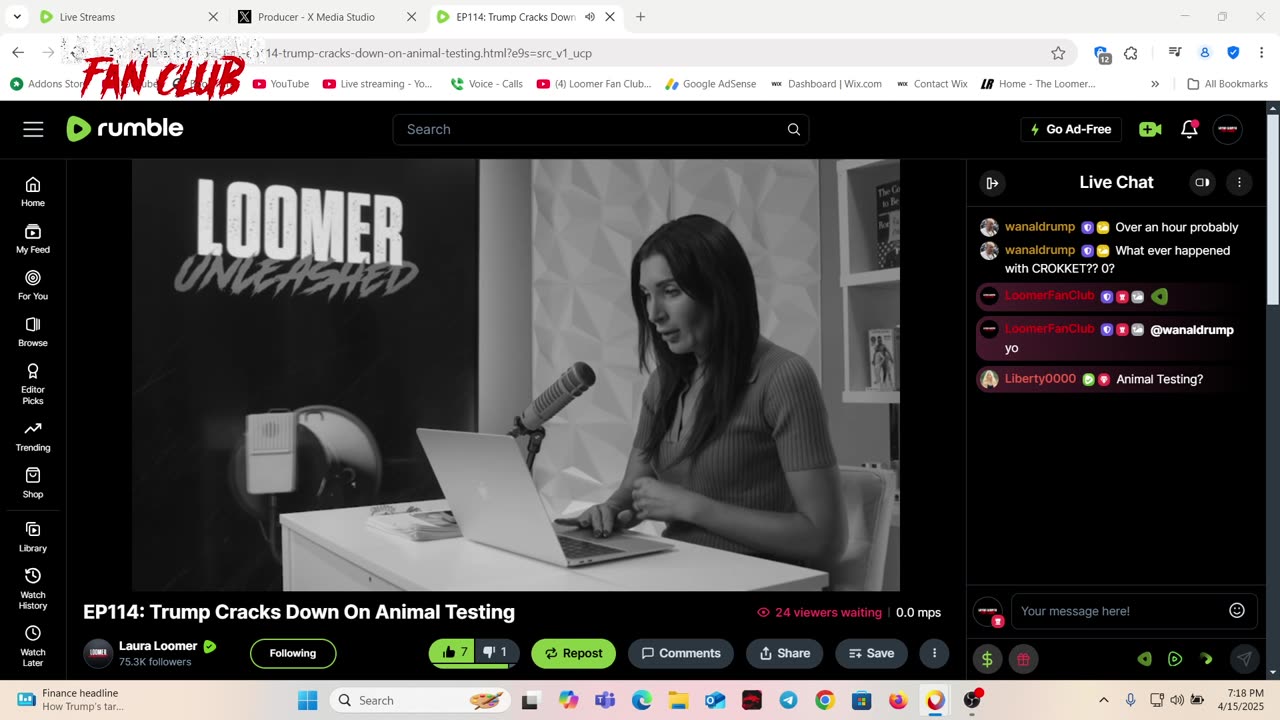Open Telegram from the taskbar
The image size is (1280, 720).
click(x=788, y=700)
